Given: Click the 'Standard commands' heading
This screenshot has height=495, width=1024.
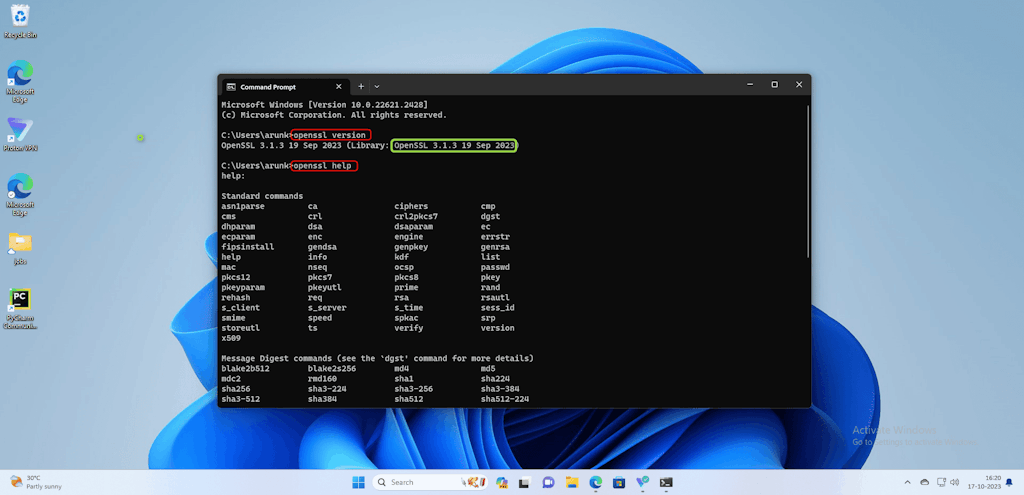Looking at the screenshot, I should [262, 196].
